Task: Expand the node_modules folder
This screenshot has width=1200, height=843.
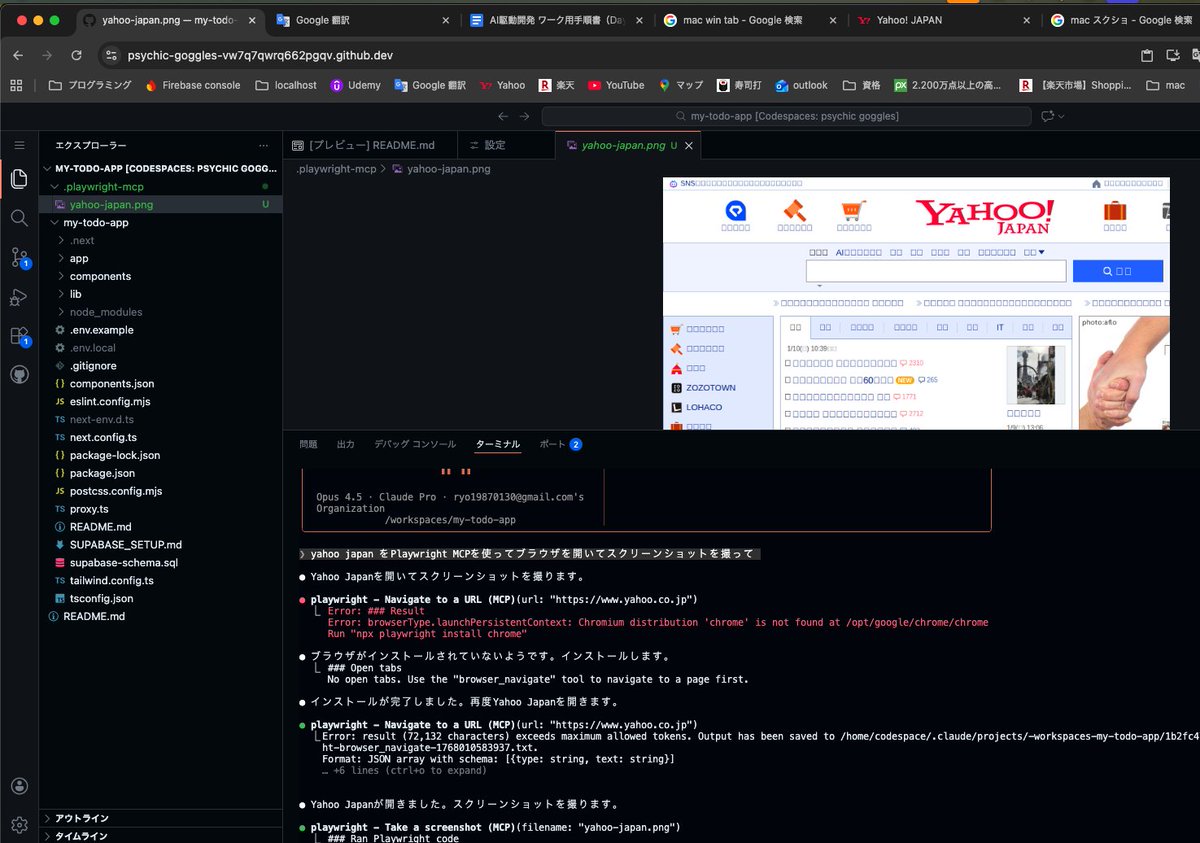Action: coord(160,312)
